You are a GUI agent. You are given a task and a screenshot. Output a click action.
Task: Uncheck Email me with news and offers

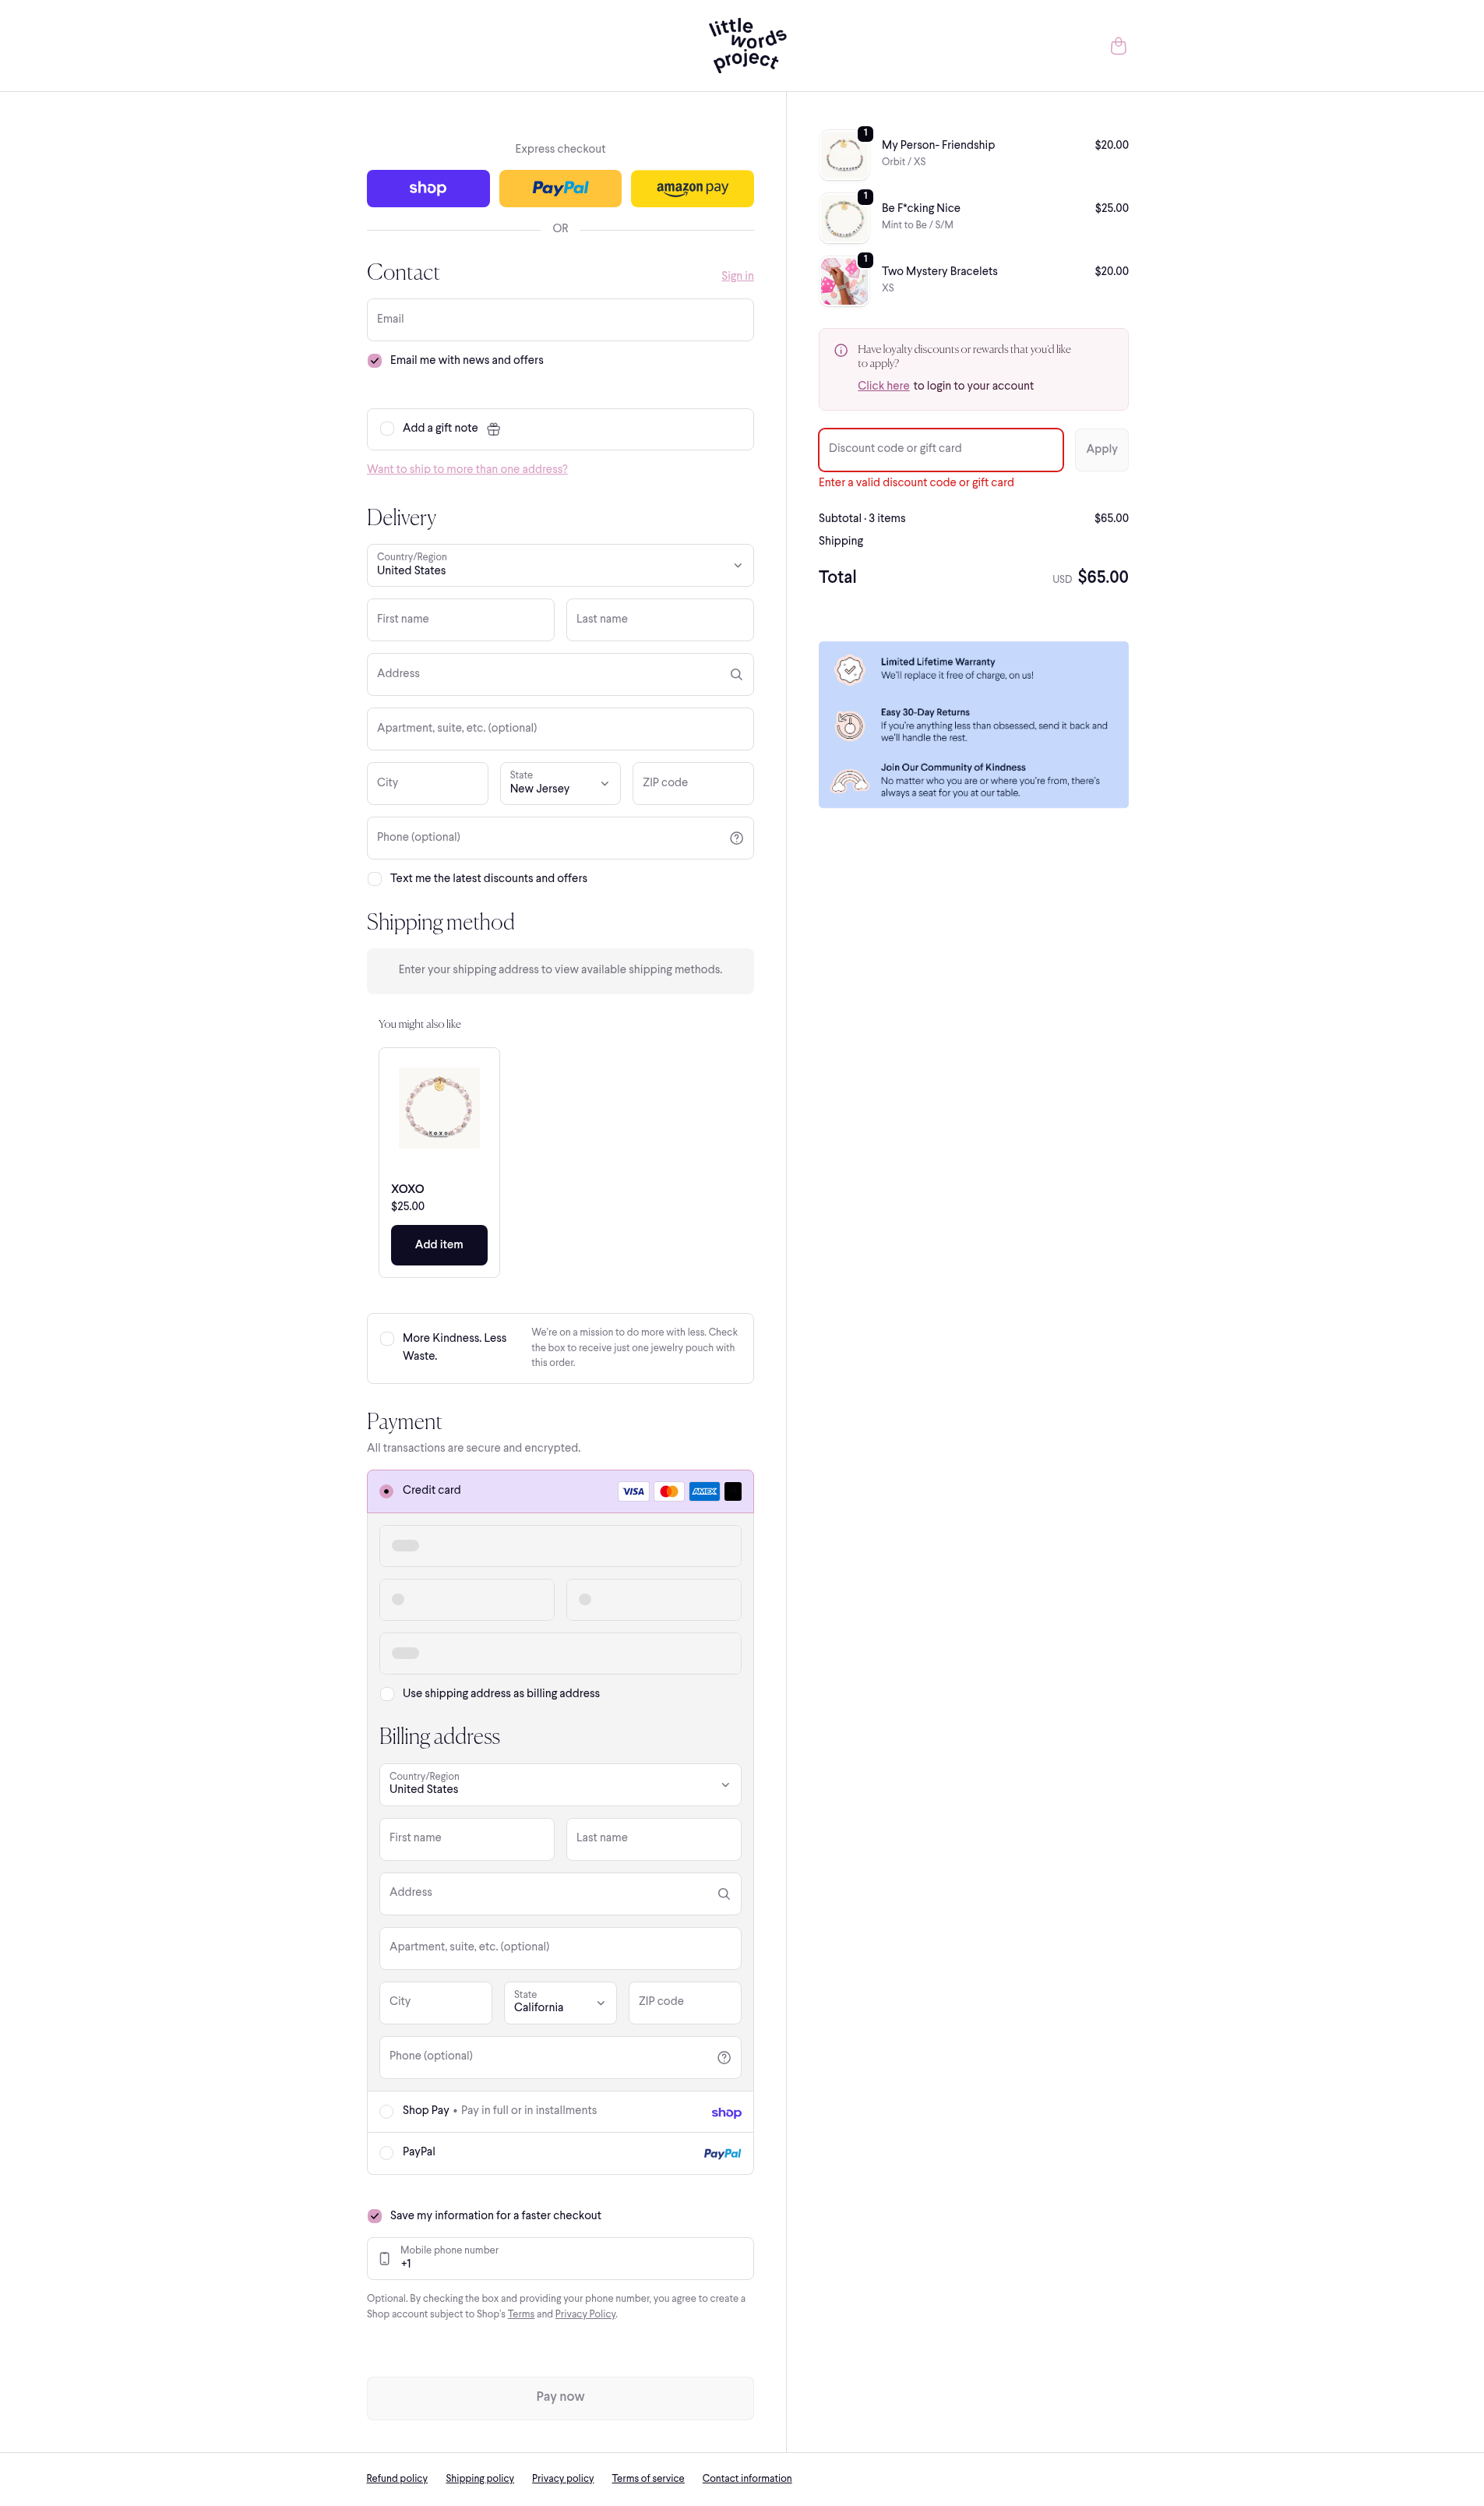374,361
